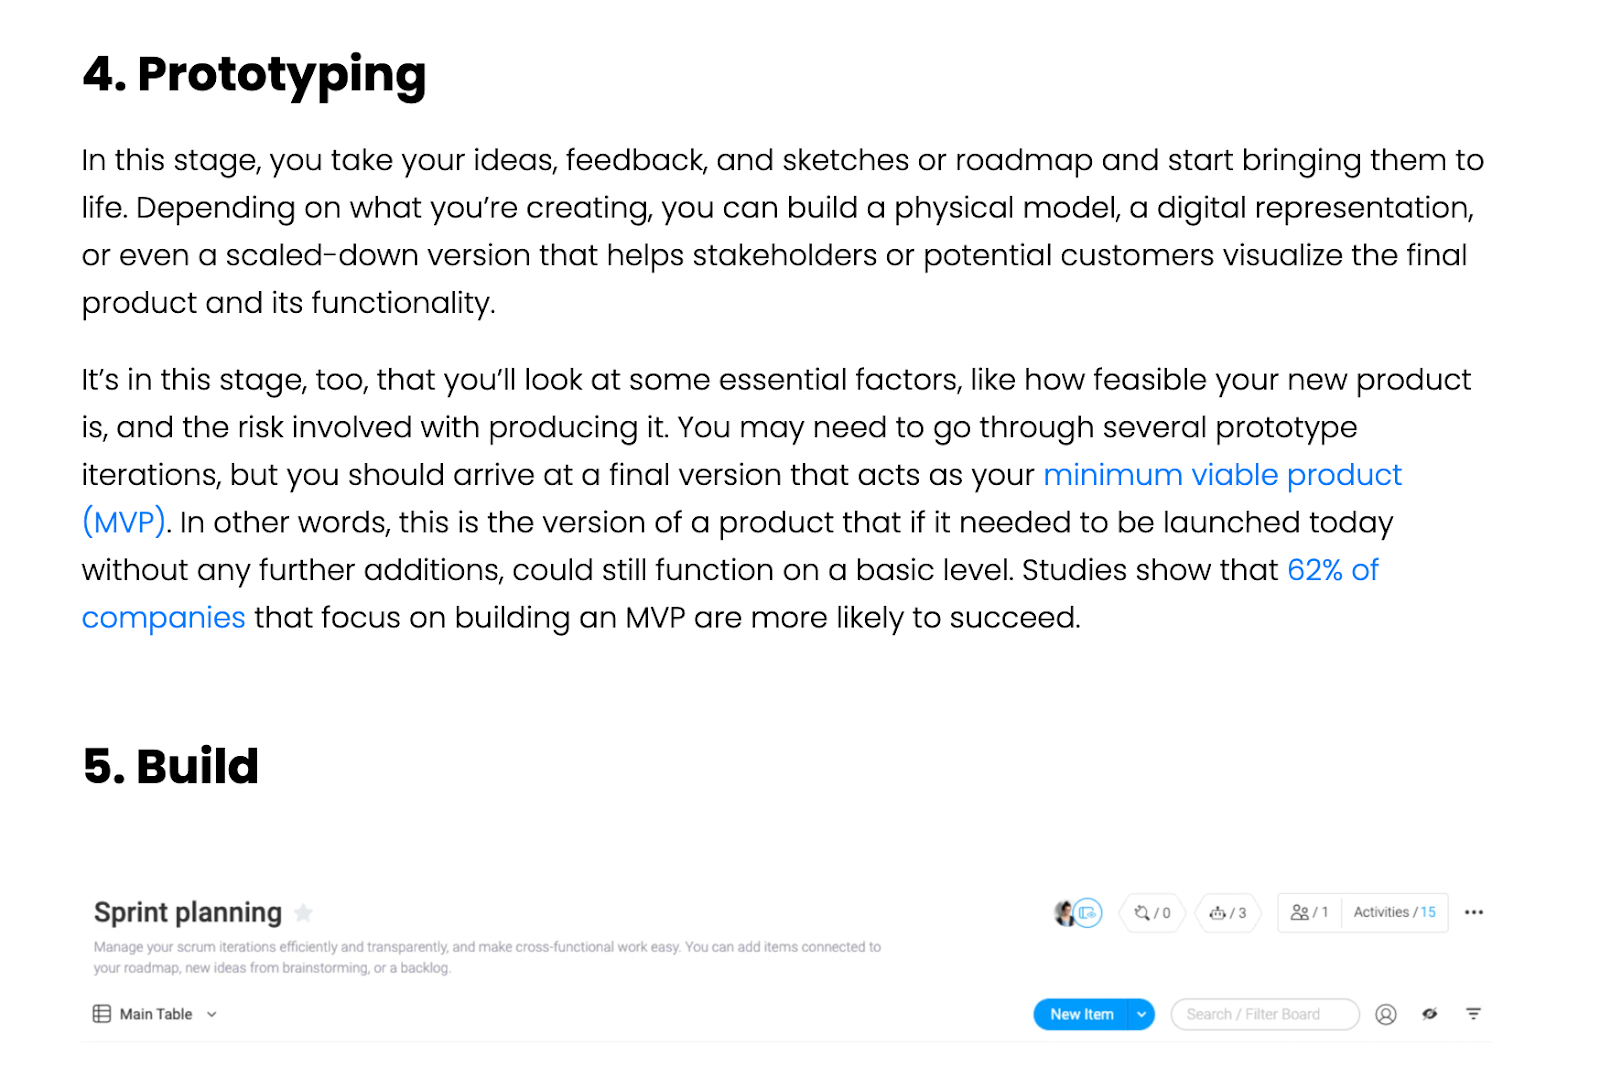Open the three-dot board options menu
1600x1067 pixels.
point(1473,912)
